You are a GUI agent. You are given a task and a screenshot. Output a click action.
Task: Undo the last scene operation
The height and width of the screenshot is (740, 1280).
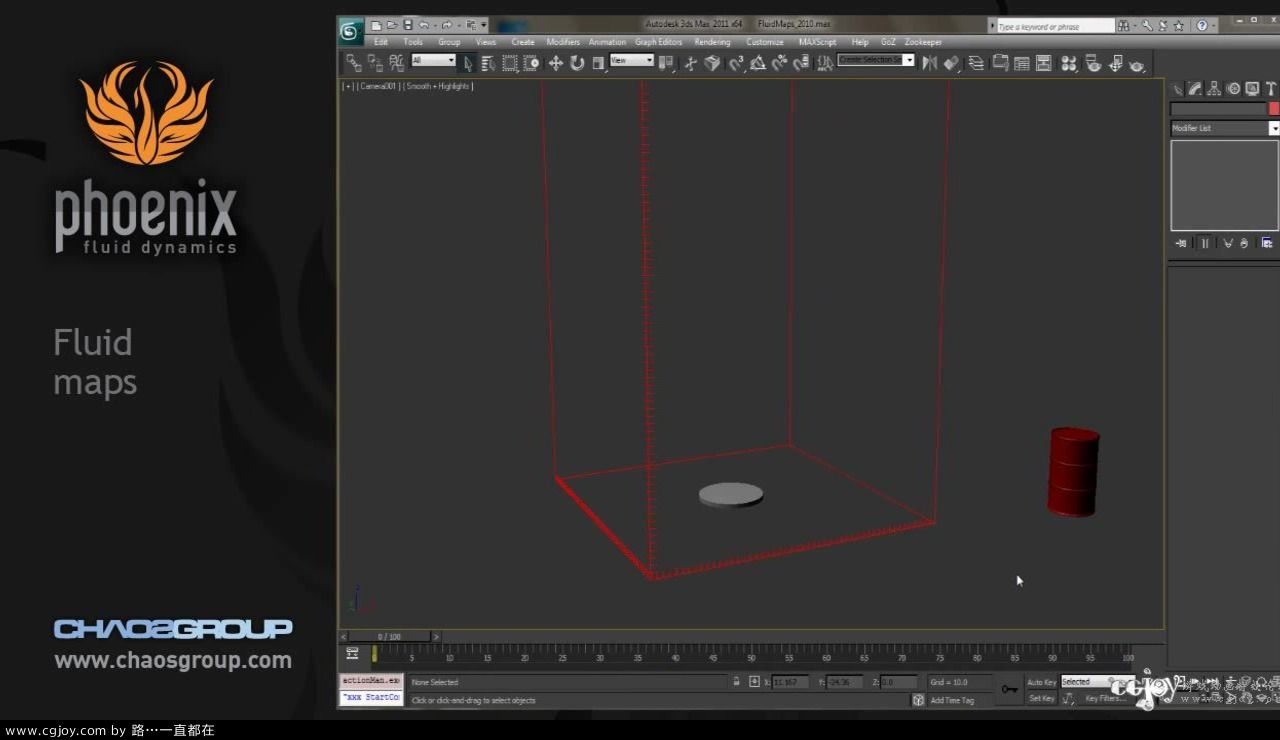click(424, 25)
